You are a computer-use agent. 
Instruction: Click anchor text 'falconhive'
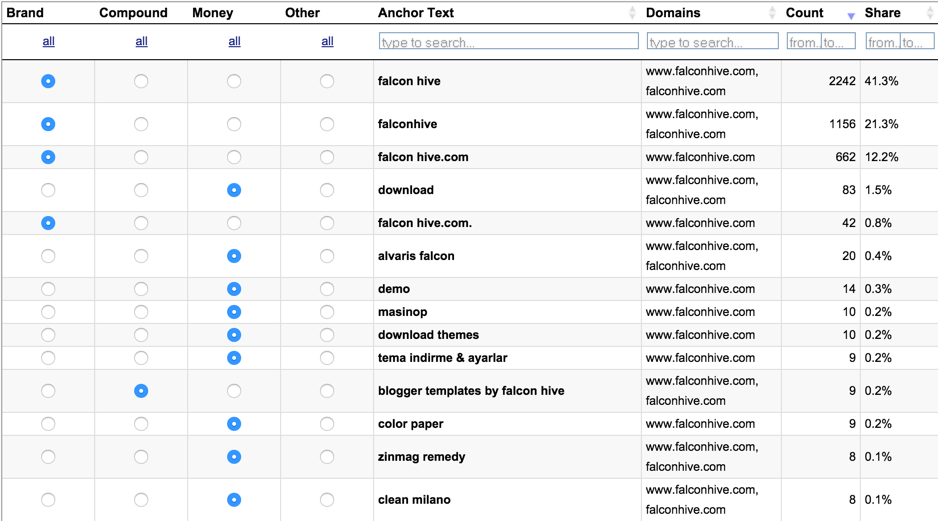point(407,124)
